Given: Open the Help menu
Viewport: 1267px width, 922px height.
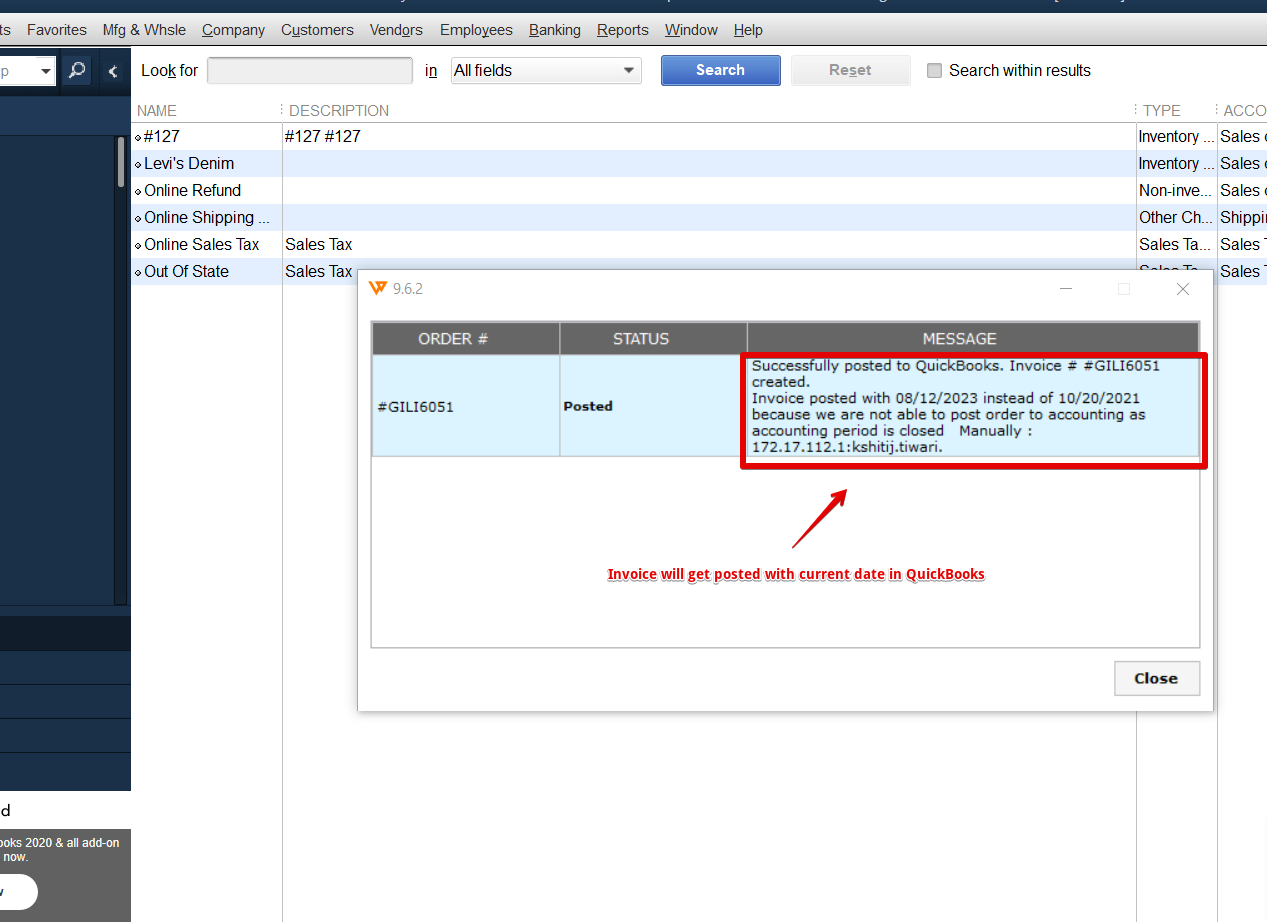Looking at the screenshot, I should click(748, 30).
